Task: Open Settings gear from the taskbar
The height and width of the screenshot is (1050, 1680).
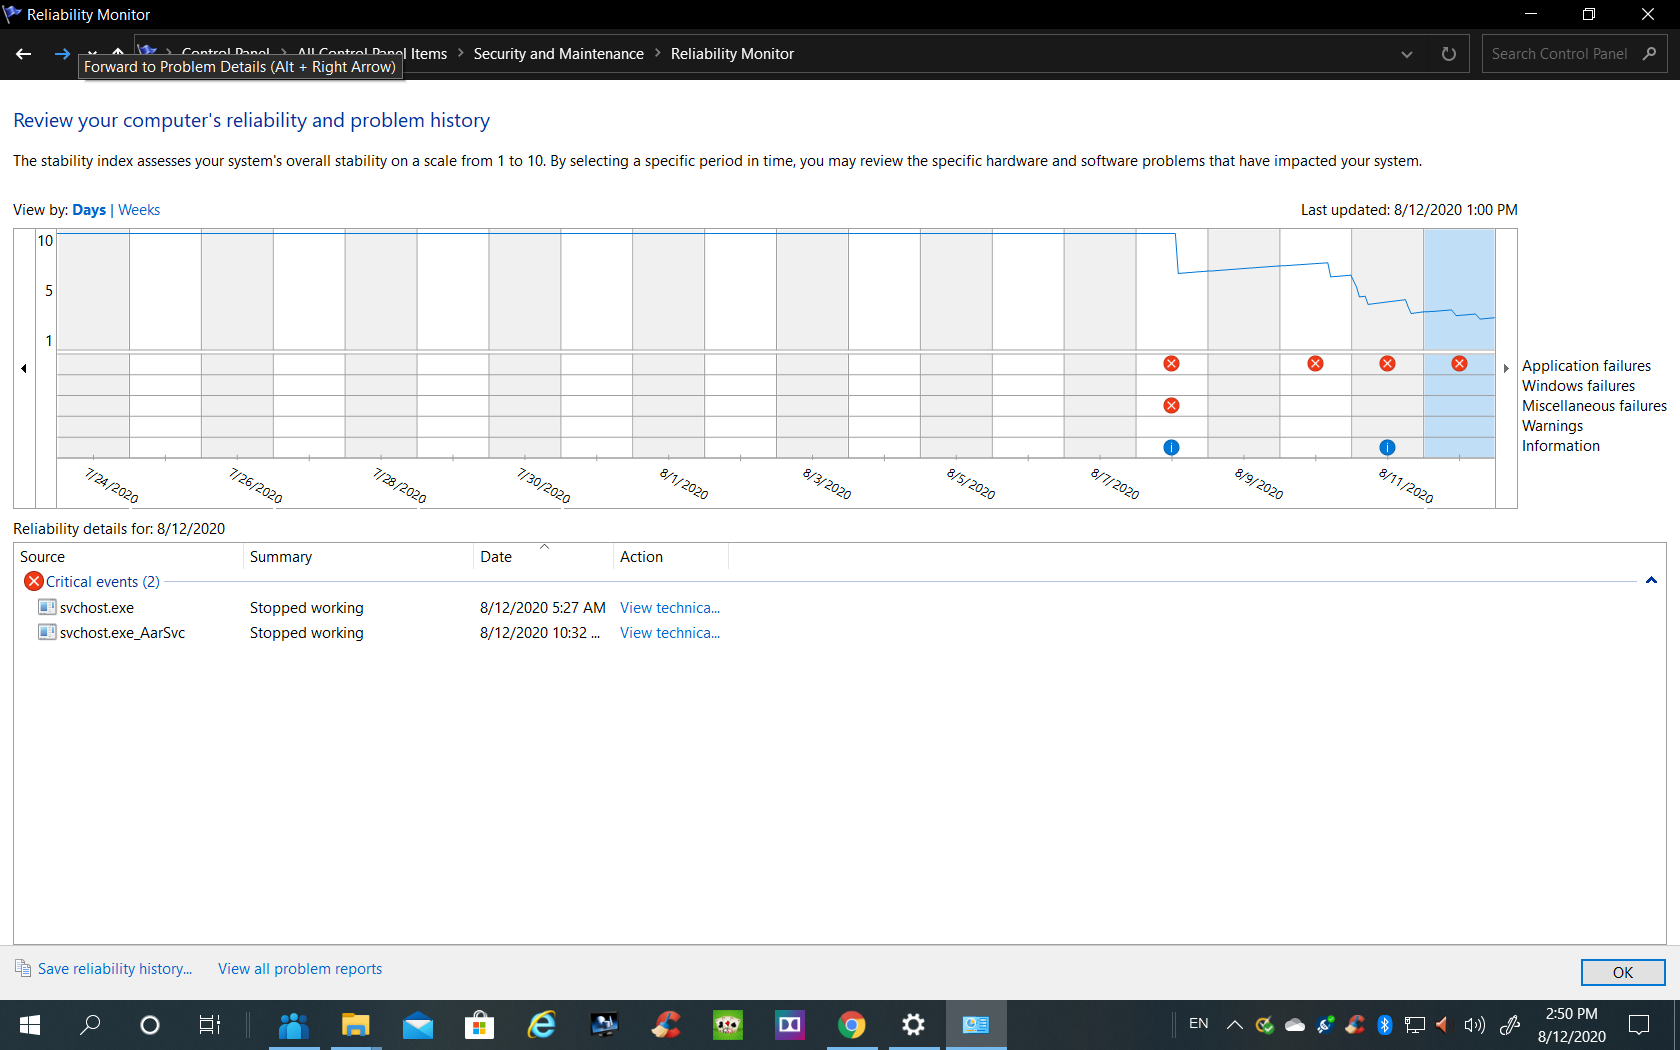Action: 914,1025
